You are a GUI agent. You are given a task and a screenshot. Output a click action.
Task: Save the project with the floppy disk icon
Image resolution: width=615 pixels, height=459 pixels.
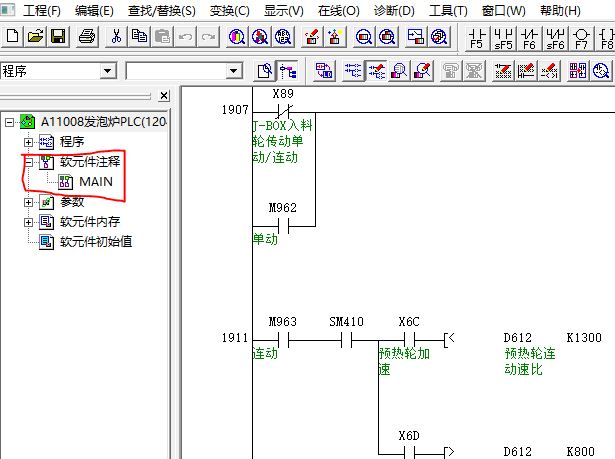[x=57, y=37]
